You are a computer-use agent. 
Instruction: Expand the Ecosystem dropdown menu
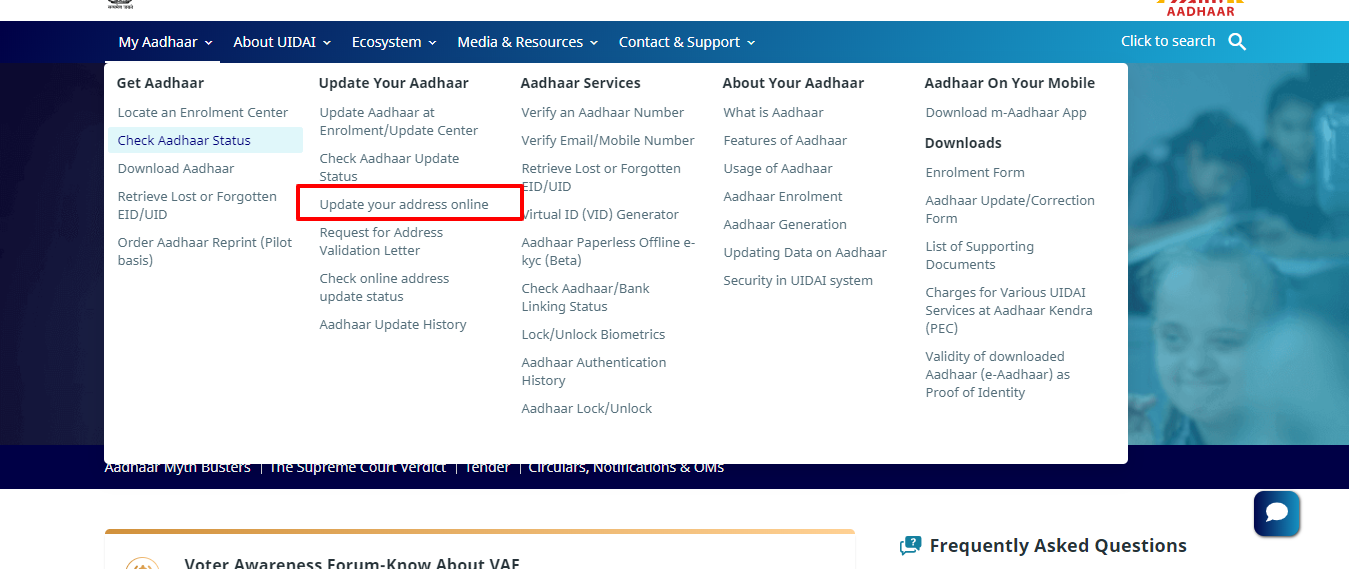(x=394, y=42)
